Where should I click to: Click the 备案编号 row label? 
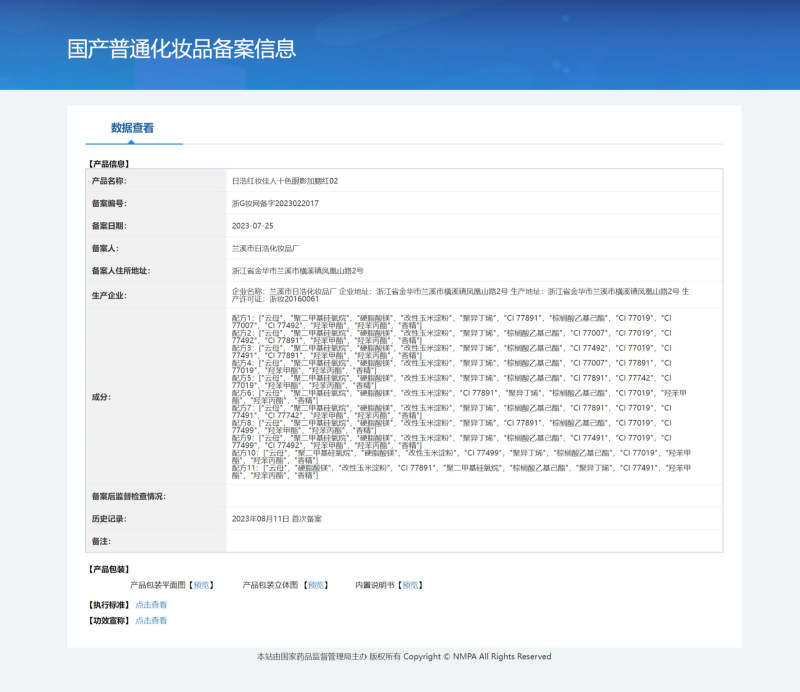point(109,203)
